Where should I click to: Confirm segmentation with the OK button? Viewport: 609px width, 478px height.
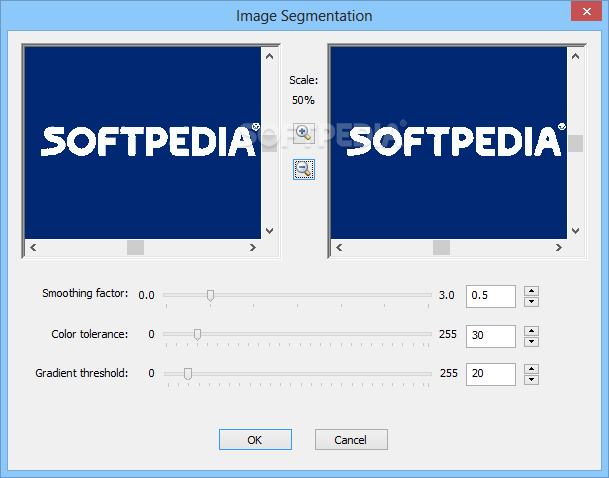(x=255, y=440)
